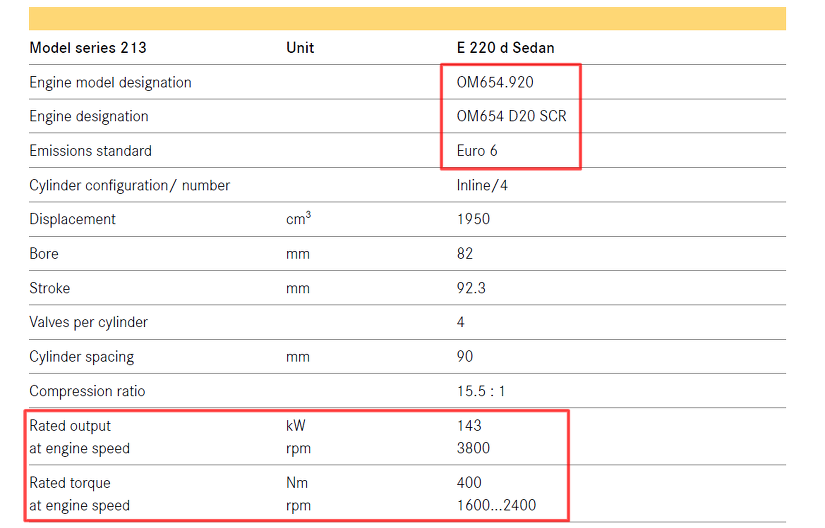Click the 'Emissions standard' label
Image resolution: width=825 pixels, height=528 pixels.
coord(90,151)
